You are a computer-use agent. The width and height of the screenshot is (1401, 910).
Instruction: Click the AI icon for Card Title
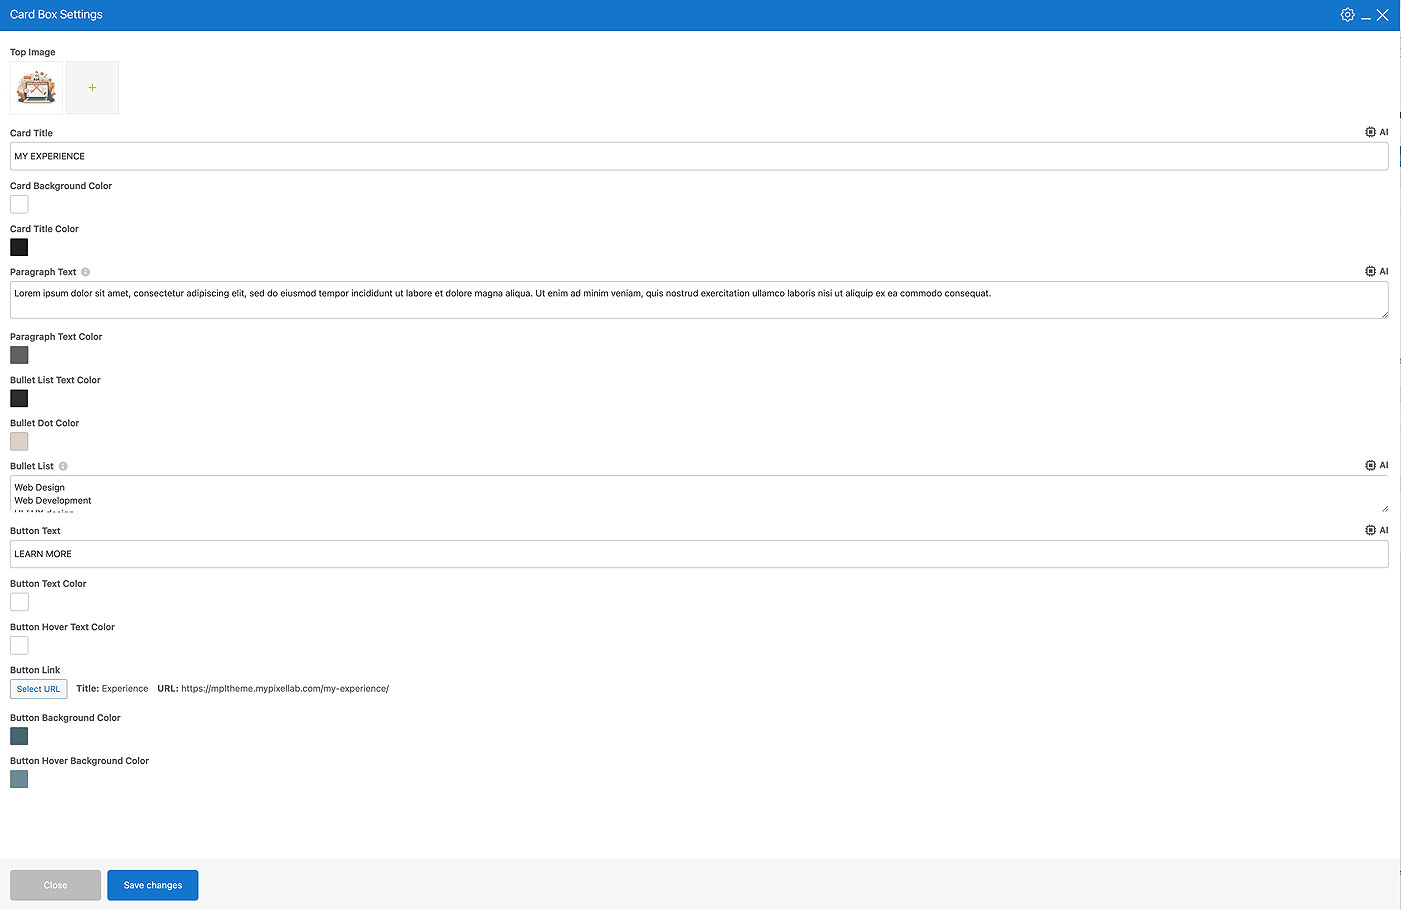coord(1376,132)
